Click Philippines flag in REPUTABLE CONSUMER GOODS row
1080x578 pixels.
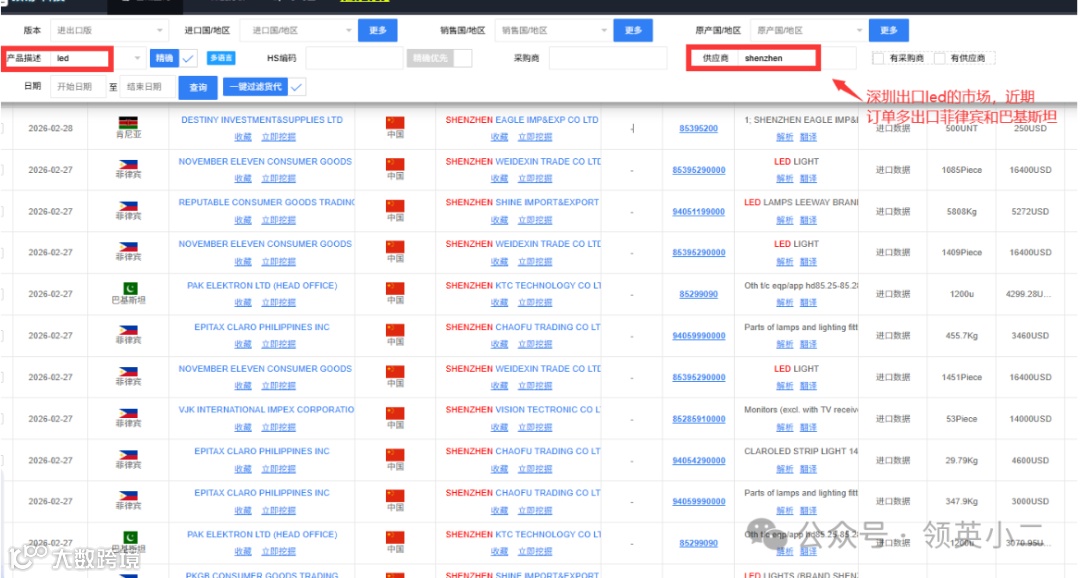tap(128, 206)
